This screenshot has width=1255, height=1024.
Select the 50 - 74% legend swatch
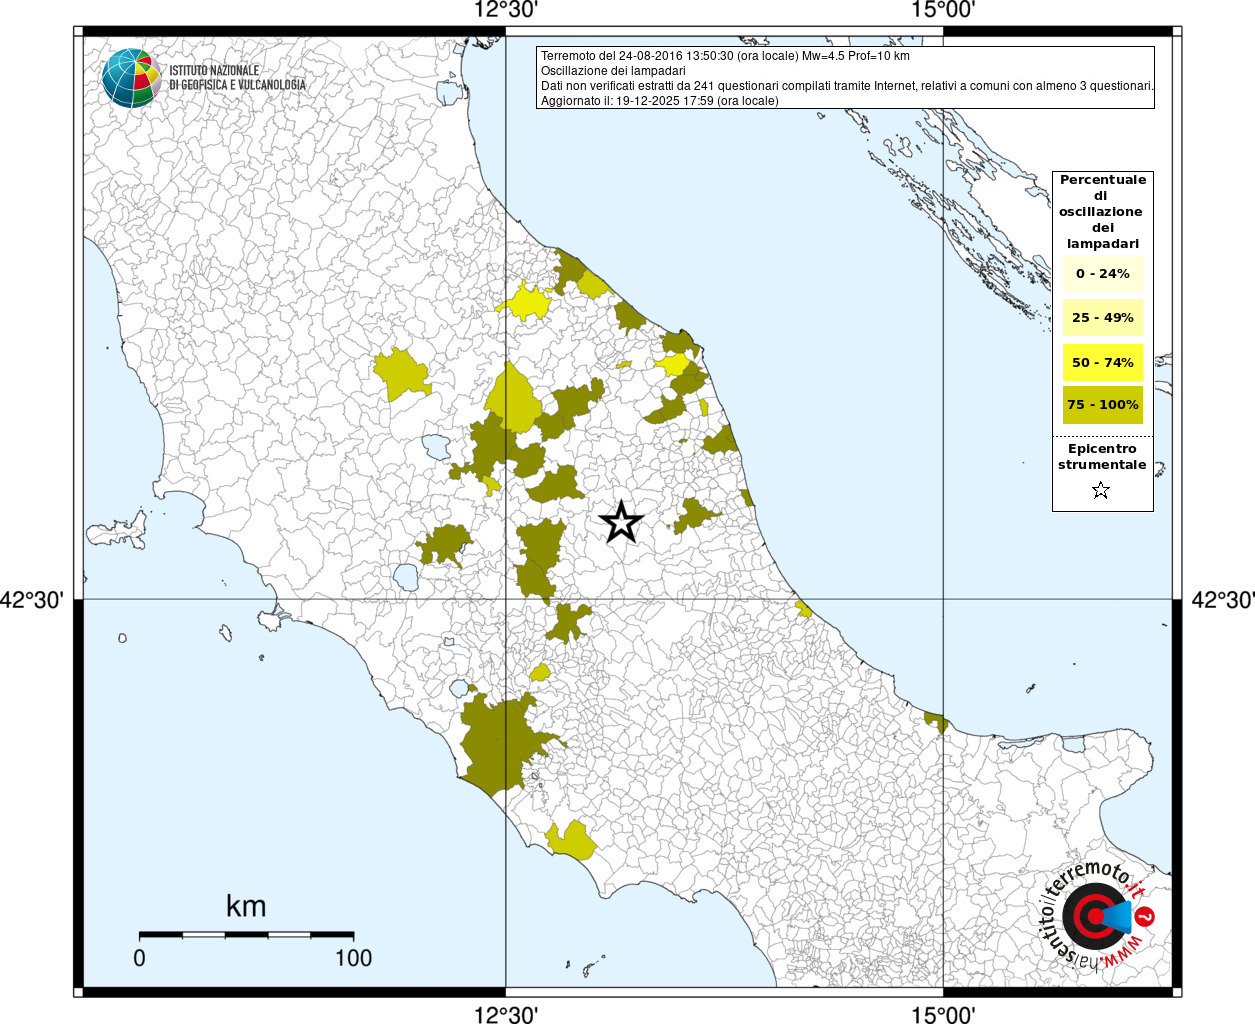(x=1102, y=362)
